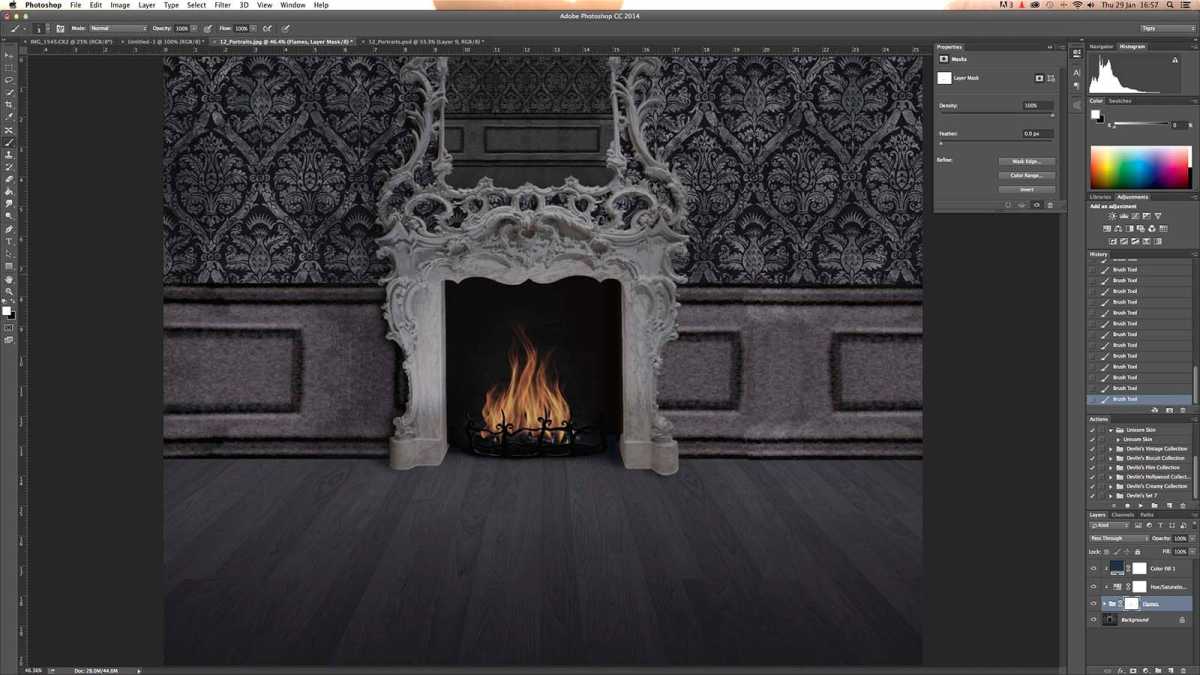Toggle the Devlin's Vintage Collection checkmark
The image size is (1200, 675).
pos(1092,449)
